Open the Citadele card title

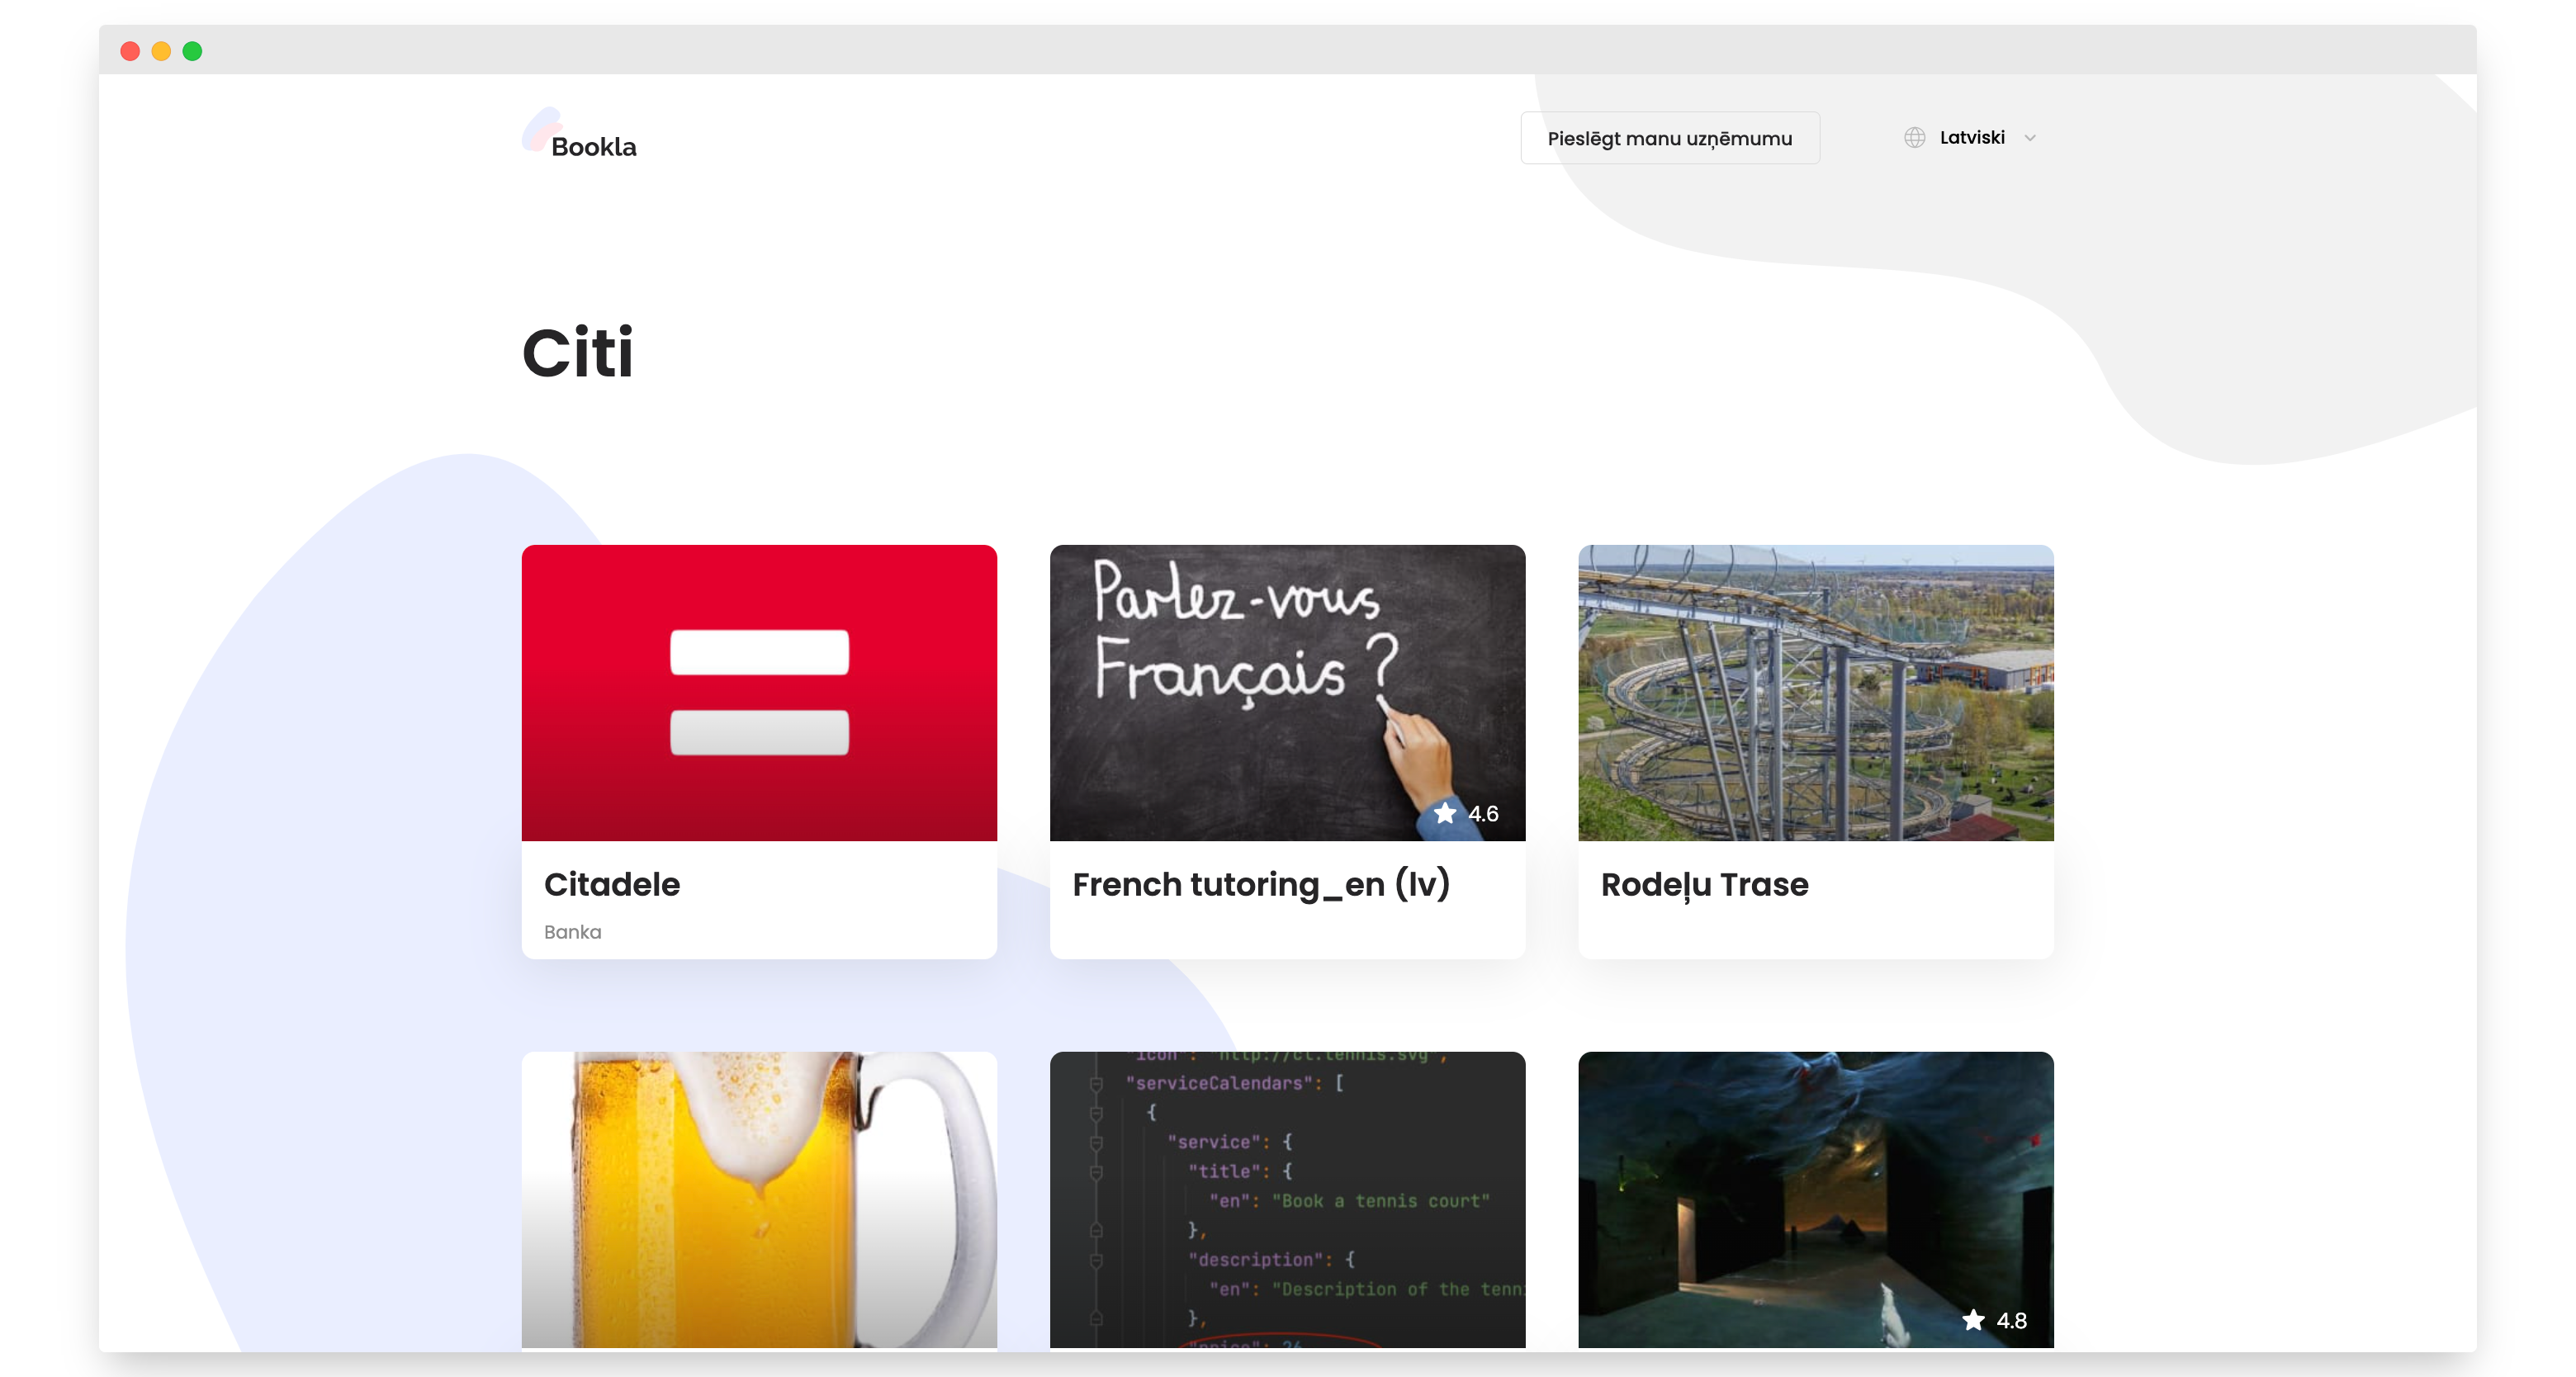point(611,884)
